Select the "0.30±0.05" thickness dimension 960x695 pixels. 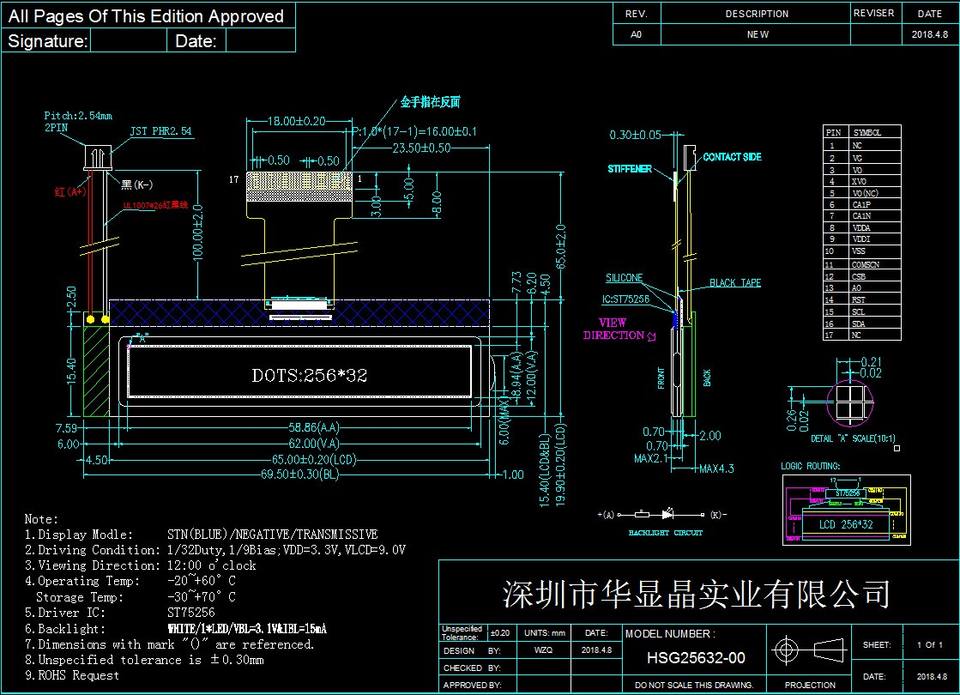636,135
